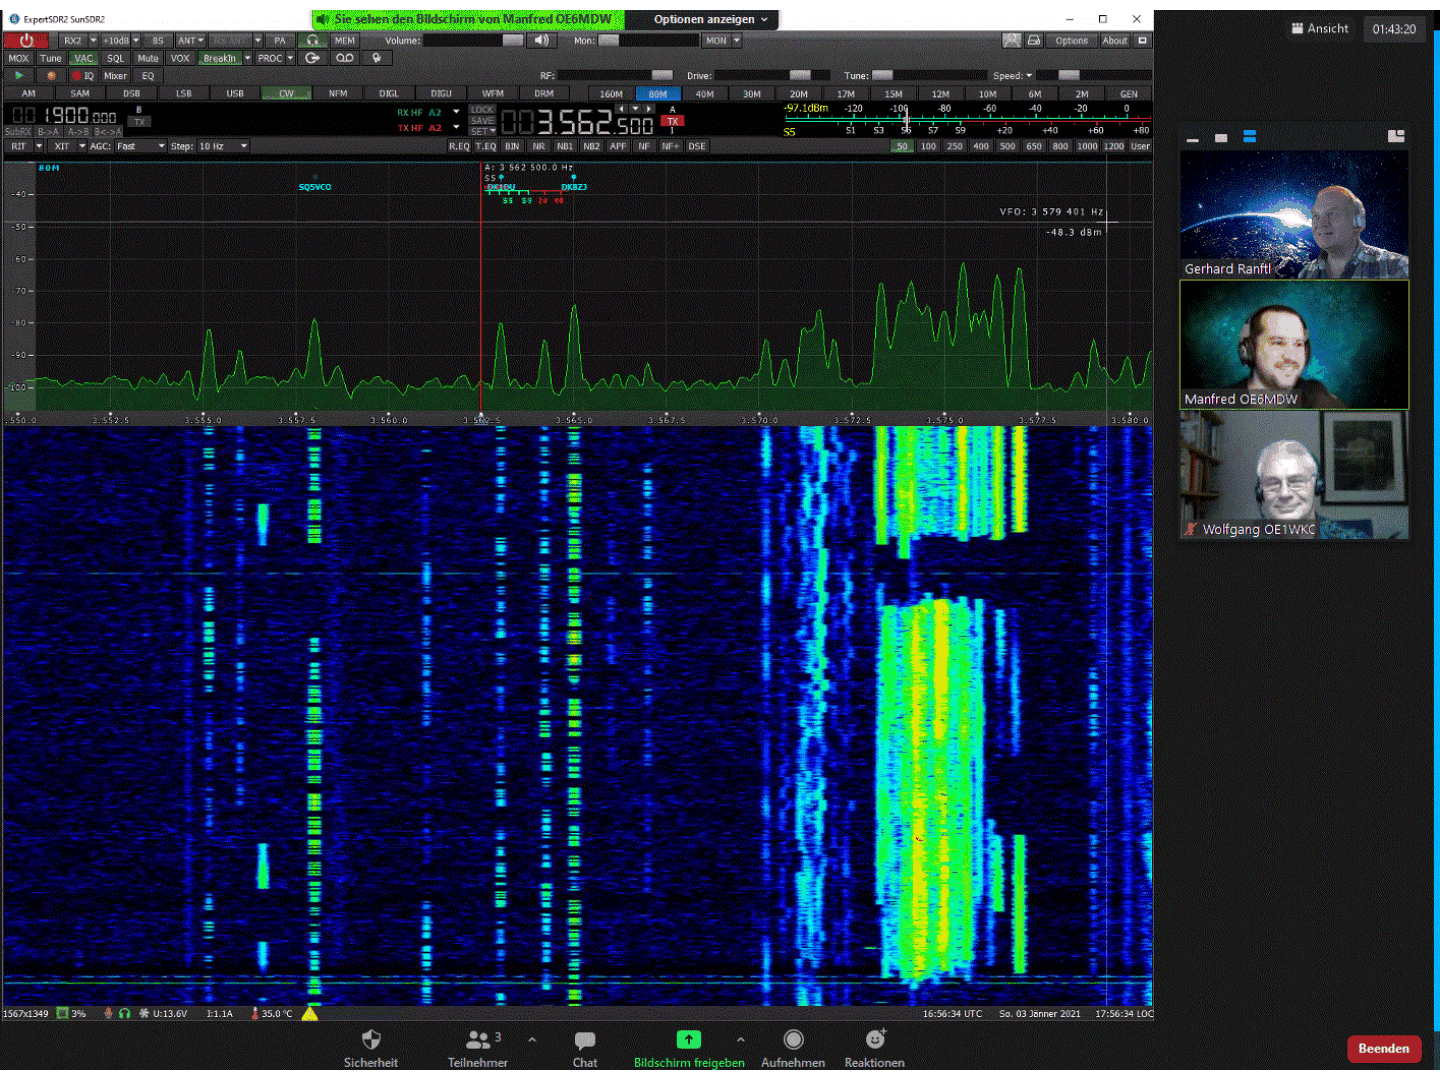Viewport: 1440px width, 1080px height.
Task: Toggle the SQL squelch button
Action: (115, 58)
